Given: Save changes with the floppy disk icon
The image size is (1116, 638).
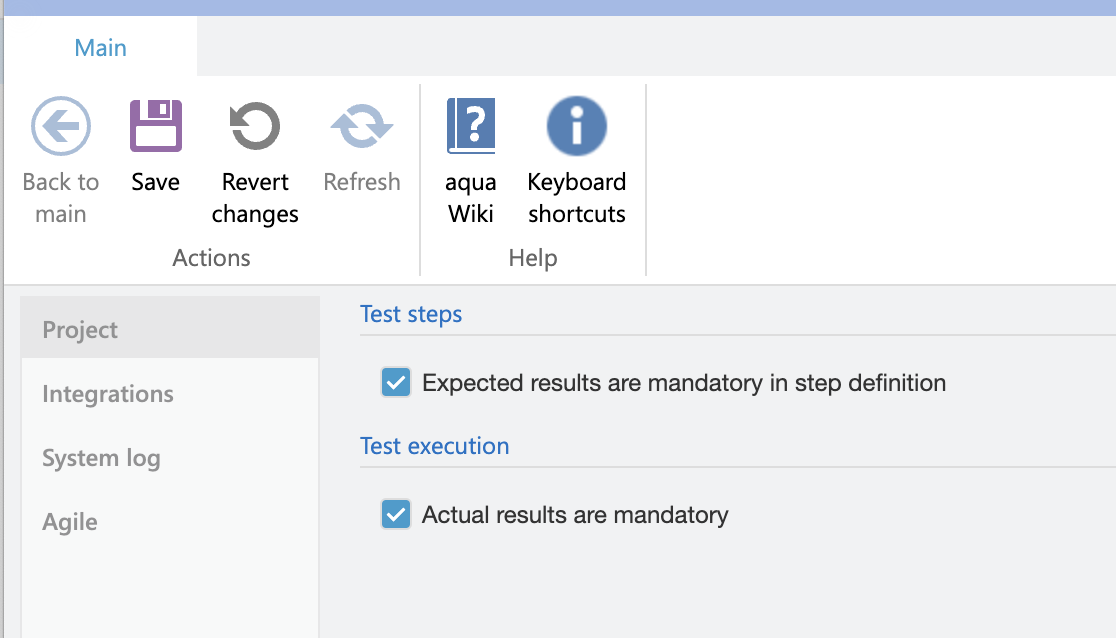Looking at the screenshot, I should tap(156, 126).
